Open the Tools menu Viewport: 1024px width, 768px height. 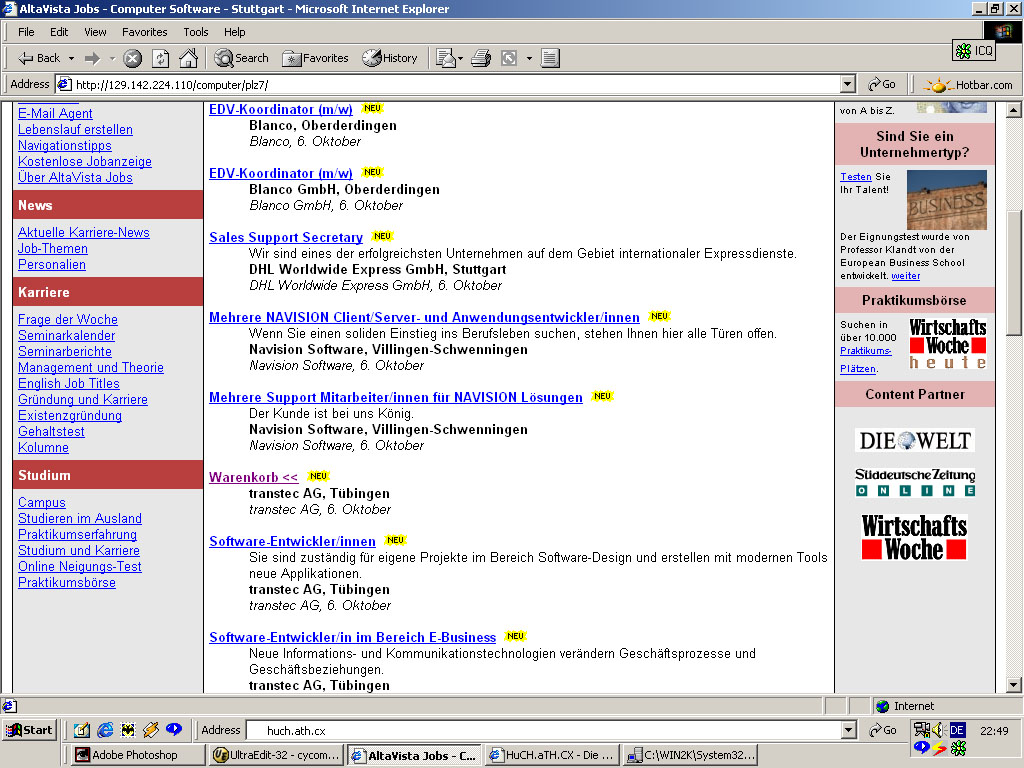(x=195, y=32)
